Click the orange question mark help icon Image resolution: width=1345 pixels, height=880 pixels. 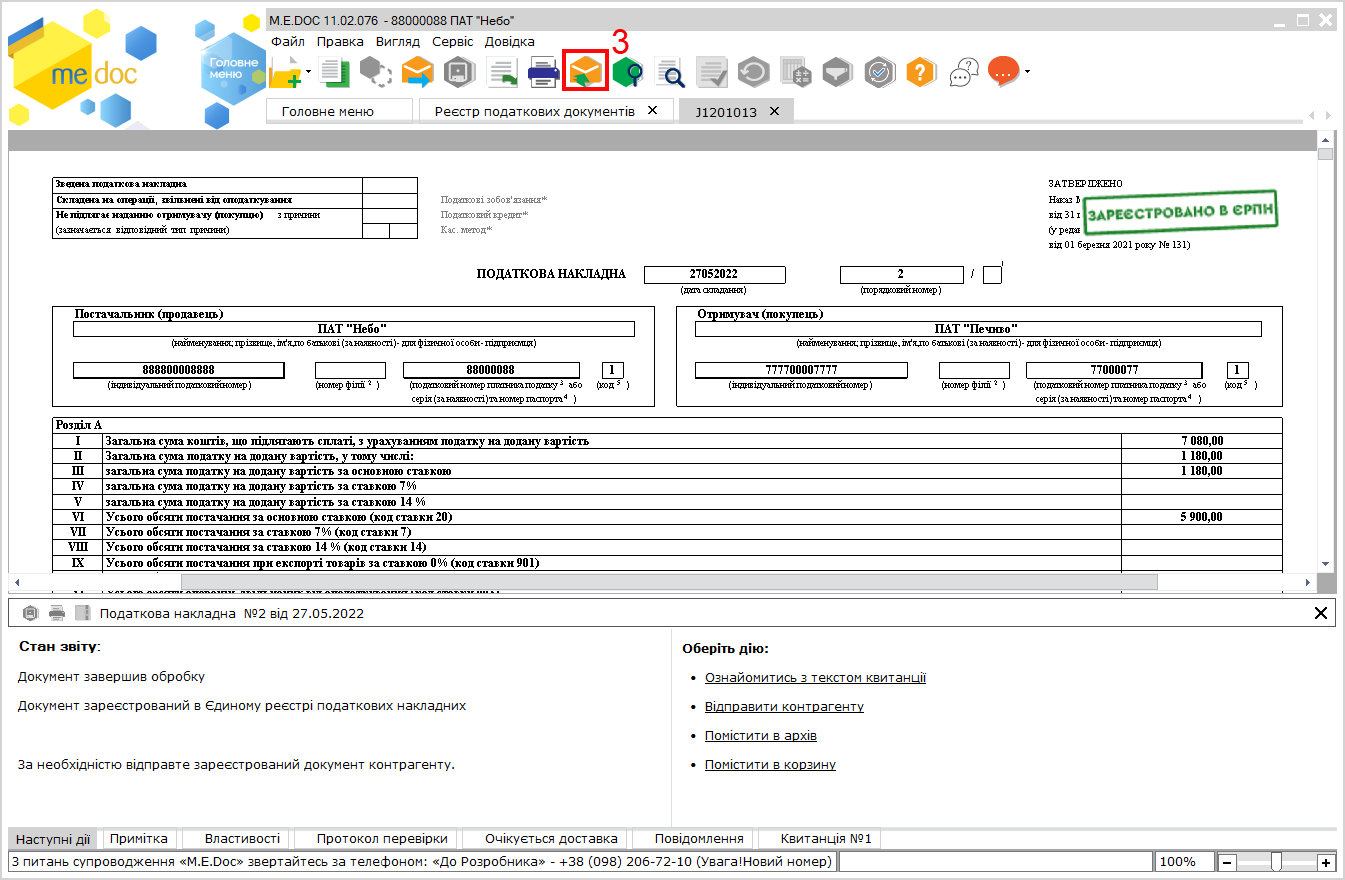pos(920,72)
